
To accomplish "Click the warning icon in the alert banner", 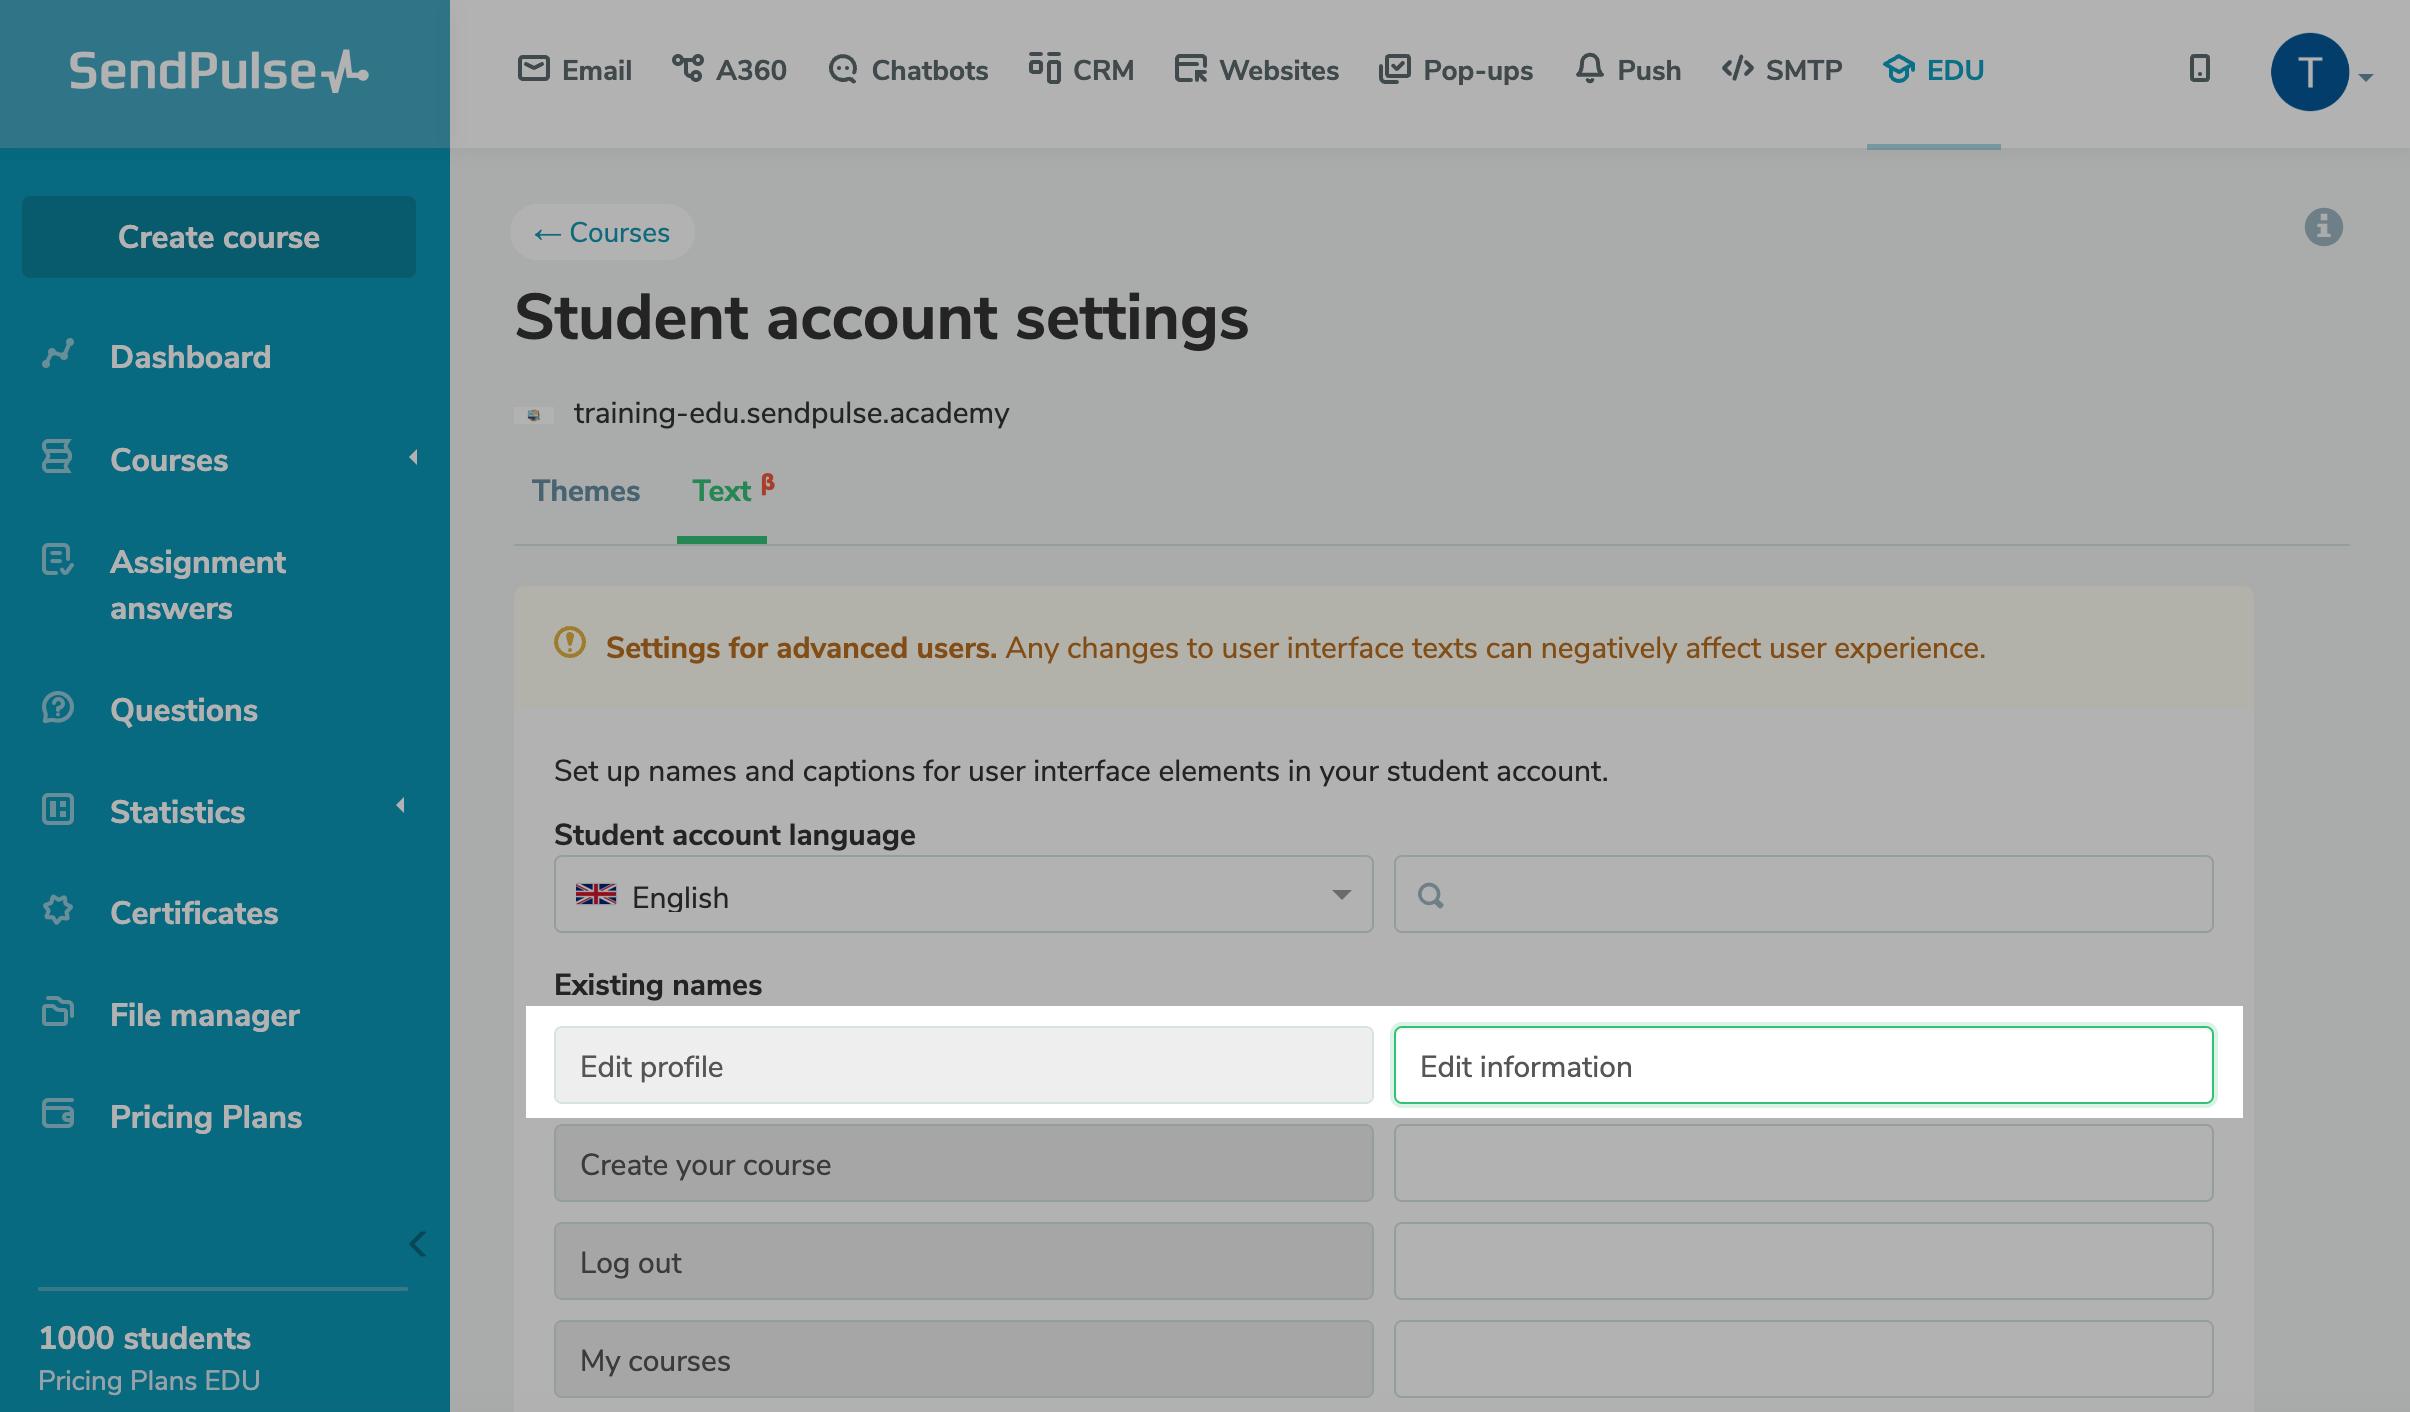I will pos(570,642).
